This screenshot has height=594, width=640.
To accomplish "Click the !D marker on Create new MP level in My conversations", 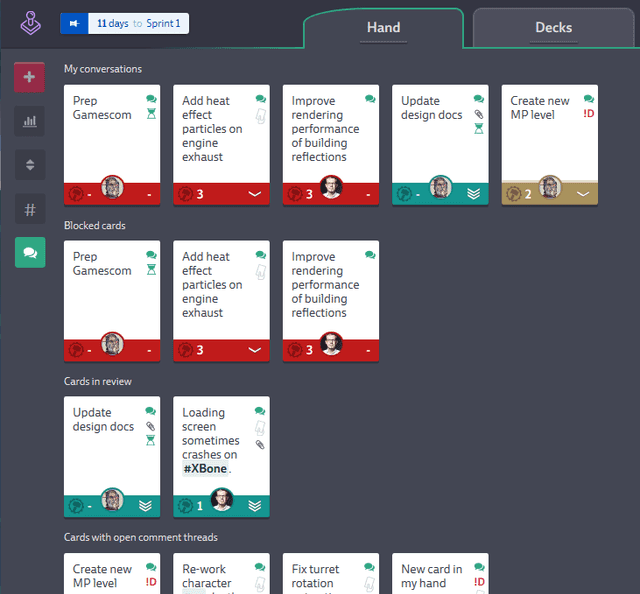I will tap(589, 114).
